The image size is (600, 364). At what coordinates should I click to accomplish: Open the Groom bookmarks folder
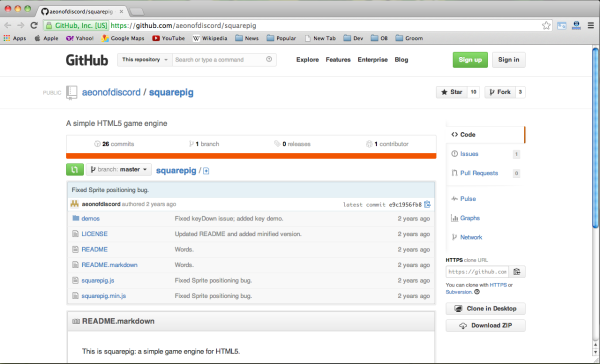click(x=409, y=38)
